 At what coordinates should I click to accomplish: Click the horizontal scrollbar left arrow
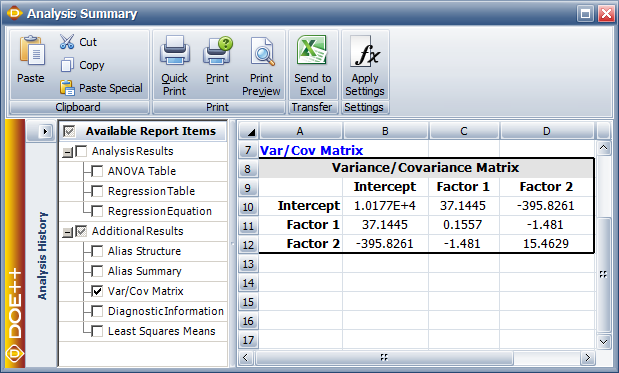tap(246, 358)
